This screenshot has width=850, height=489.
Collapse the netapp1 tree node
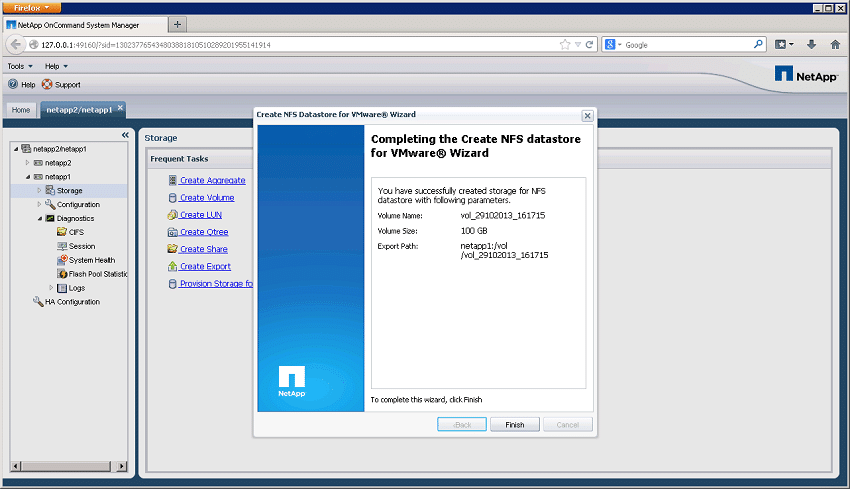coord(28,177)
